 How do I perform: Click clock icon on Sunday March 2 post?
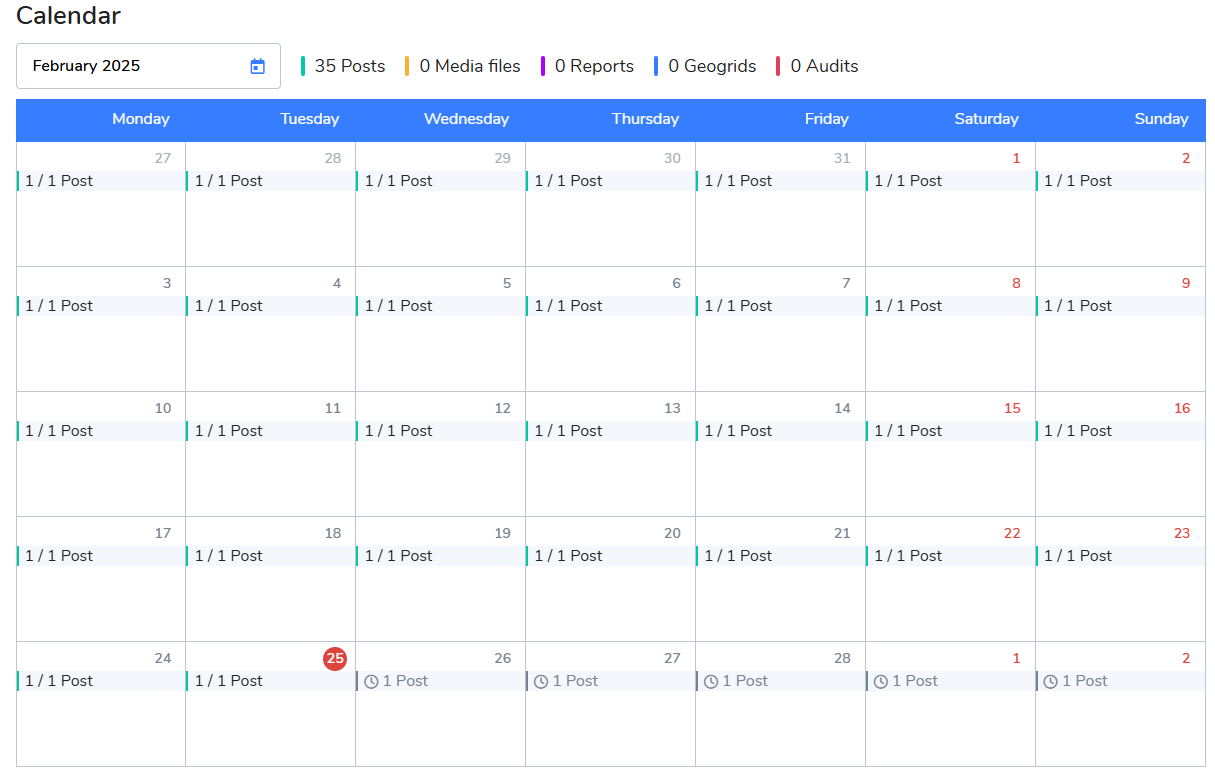point(1051,681)
